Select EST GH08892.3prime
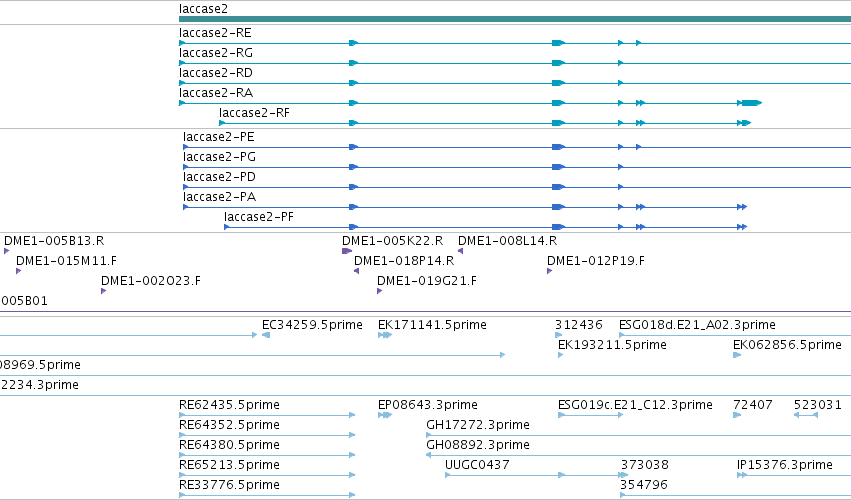The height and width of the screenshot is (500, 851). click(478, 445)
